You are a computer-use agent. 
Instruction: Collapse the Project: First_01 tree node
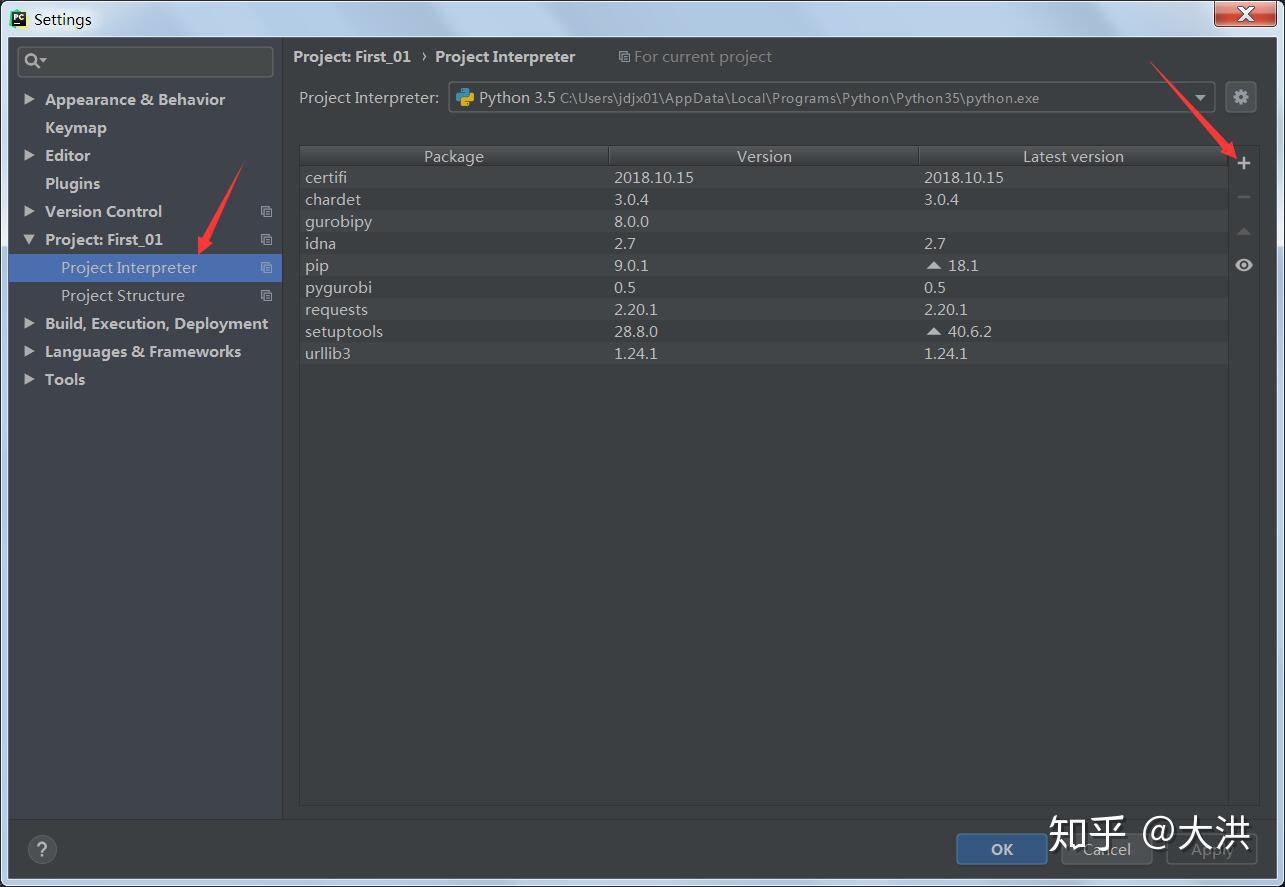pos(28,239)
